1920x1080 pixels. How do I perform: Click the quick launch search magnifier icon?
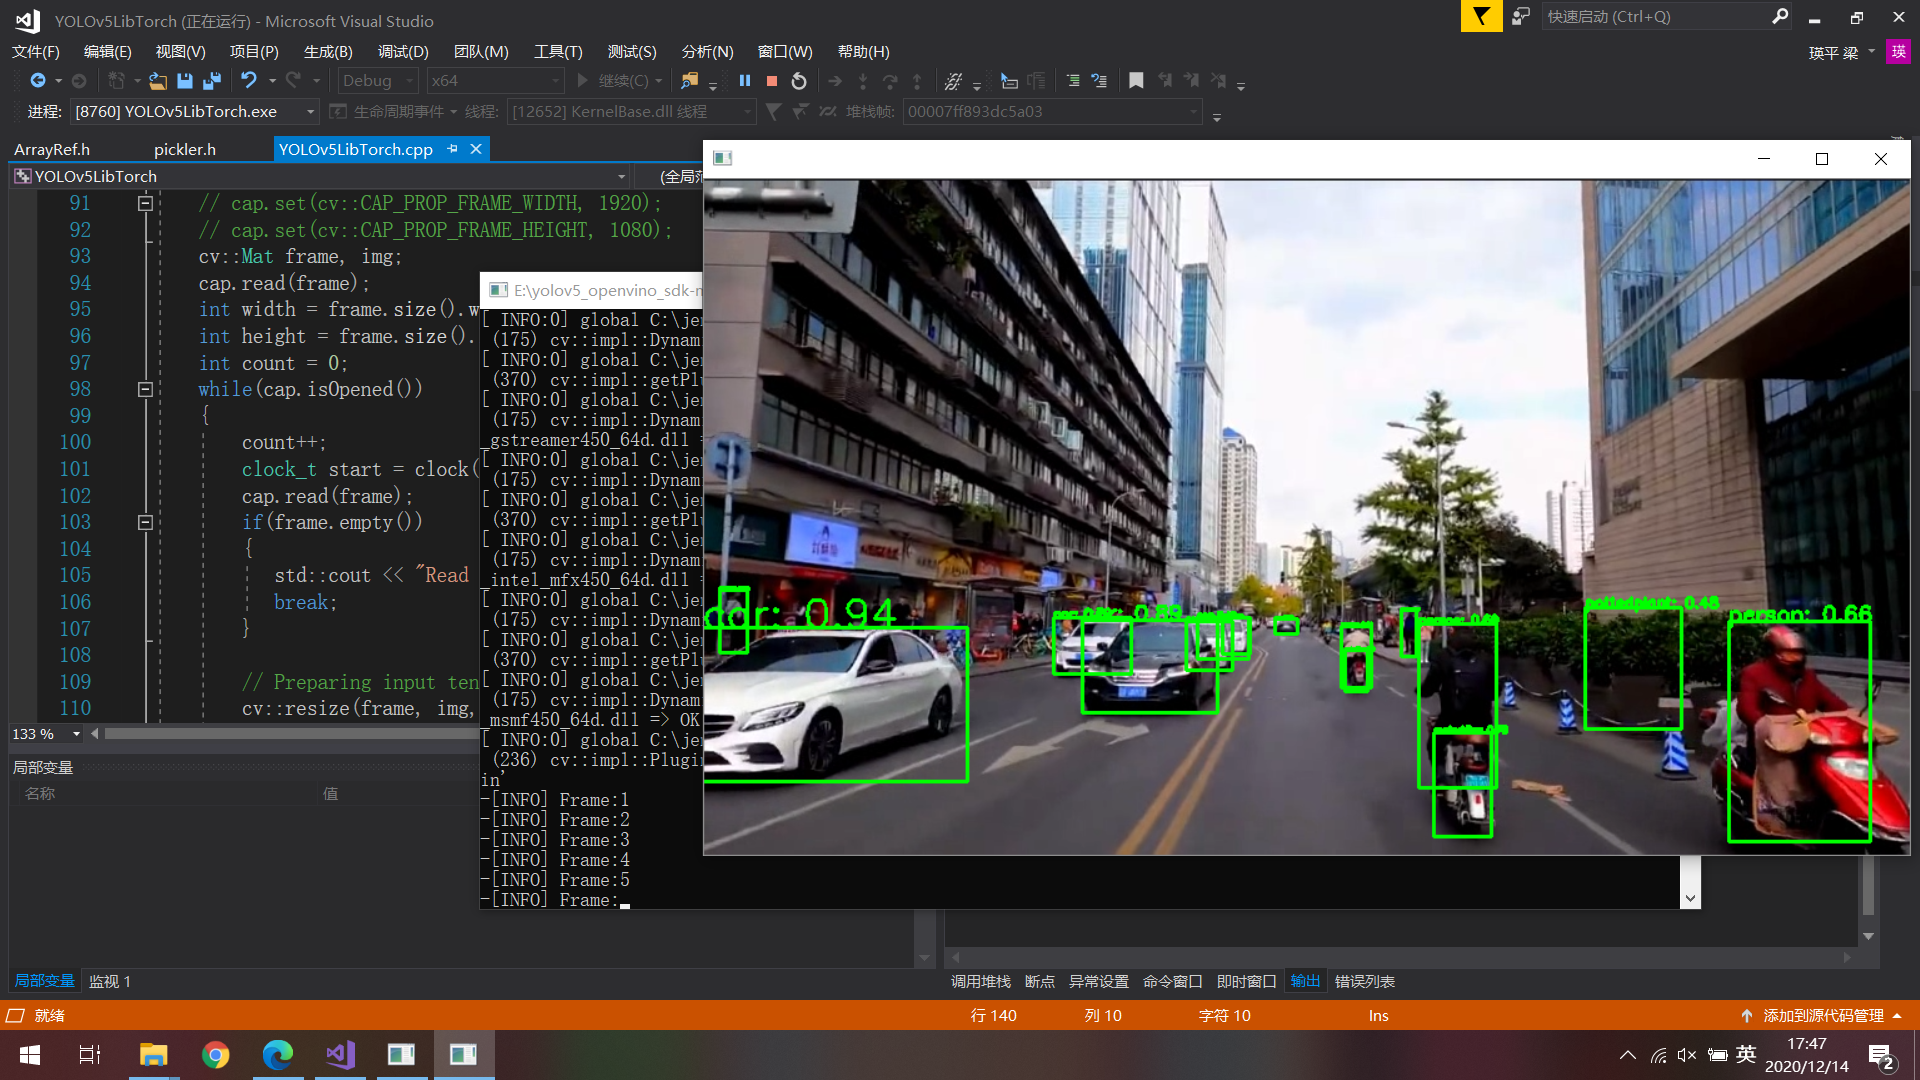point(1780,16)
